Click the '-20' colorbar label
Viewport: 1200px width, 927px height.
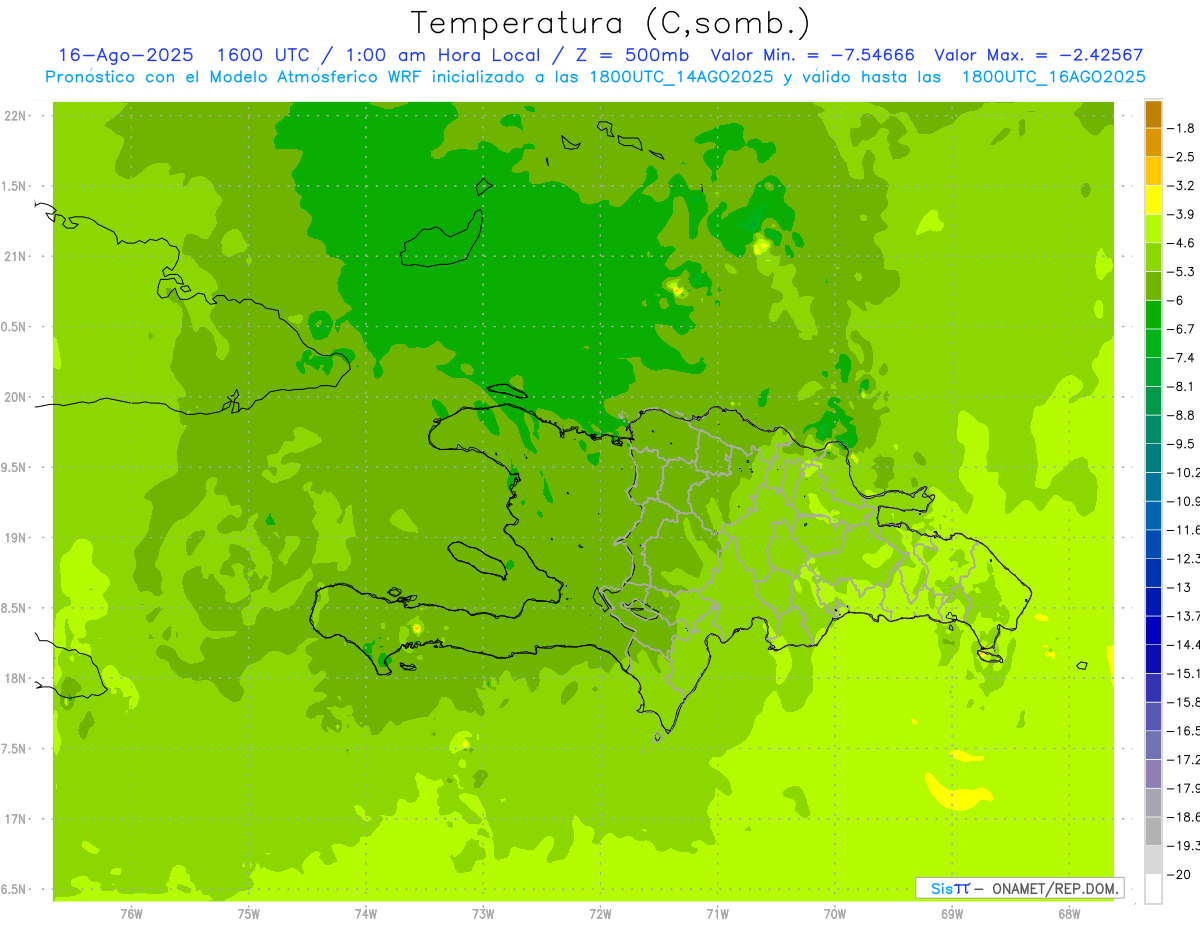(1179, 874)
